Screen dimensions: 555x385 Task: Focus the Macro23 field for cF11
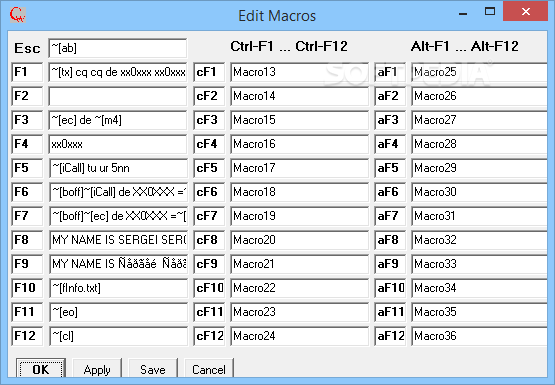(x=299, y=312)
